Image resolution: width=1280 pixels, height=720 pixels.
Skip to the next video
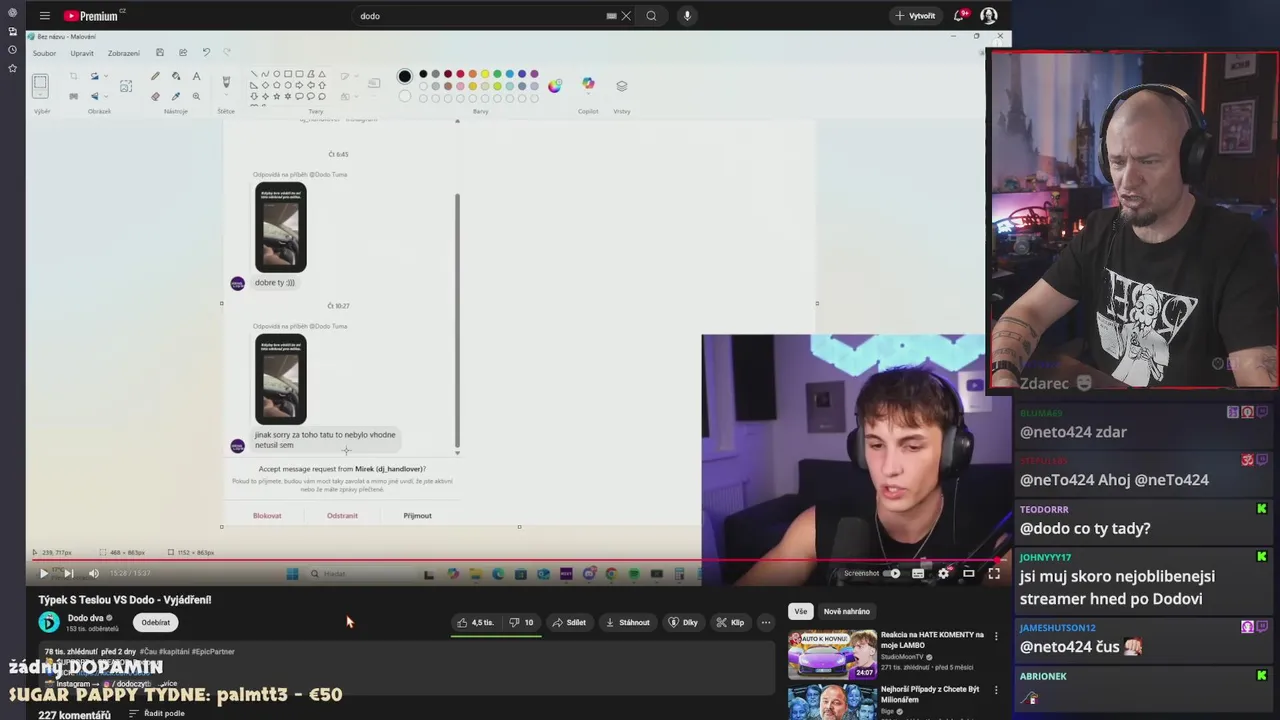(68, 573)
